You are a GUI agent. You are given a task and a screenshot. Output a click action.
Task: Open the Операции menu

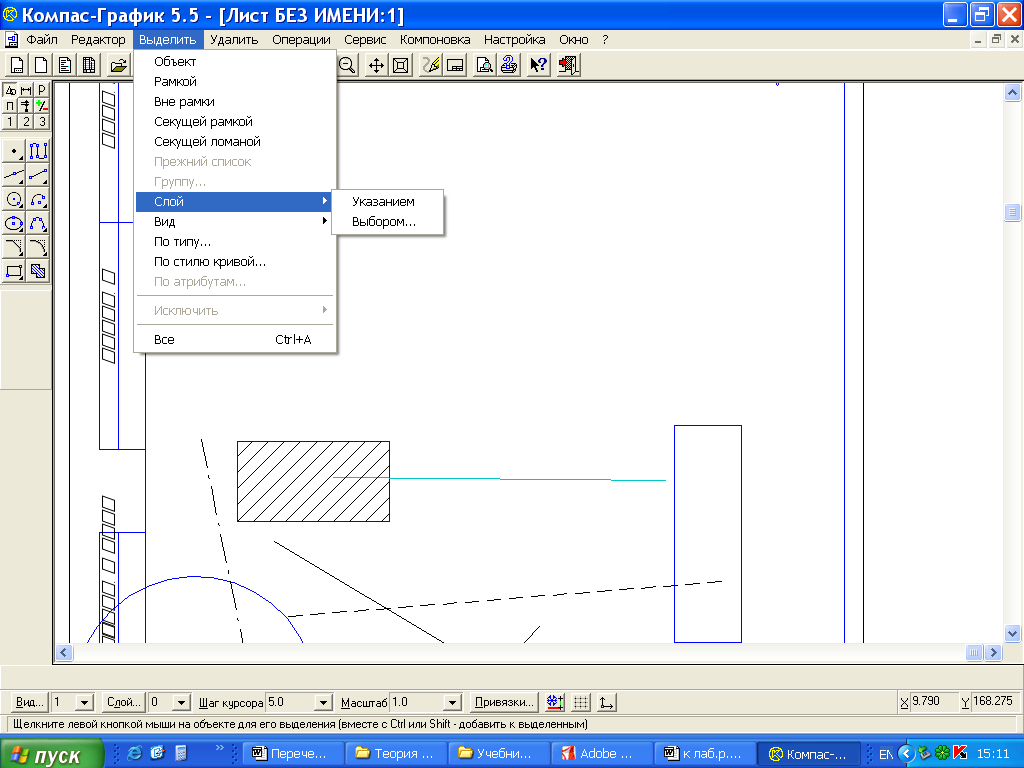click(301, 40)
